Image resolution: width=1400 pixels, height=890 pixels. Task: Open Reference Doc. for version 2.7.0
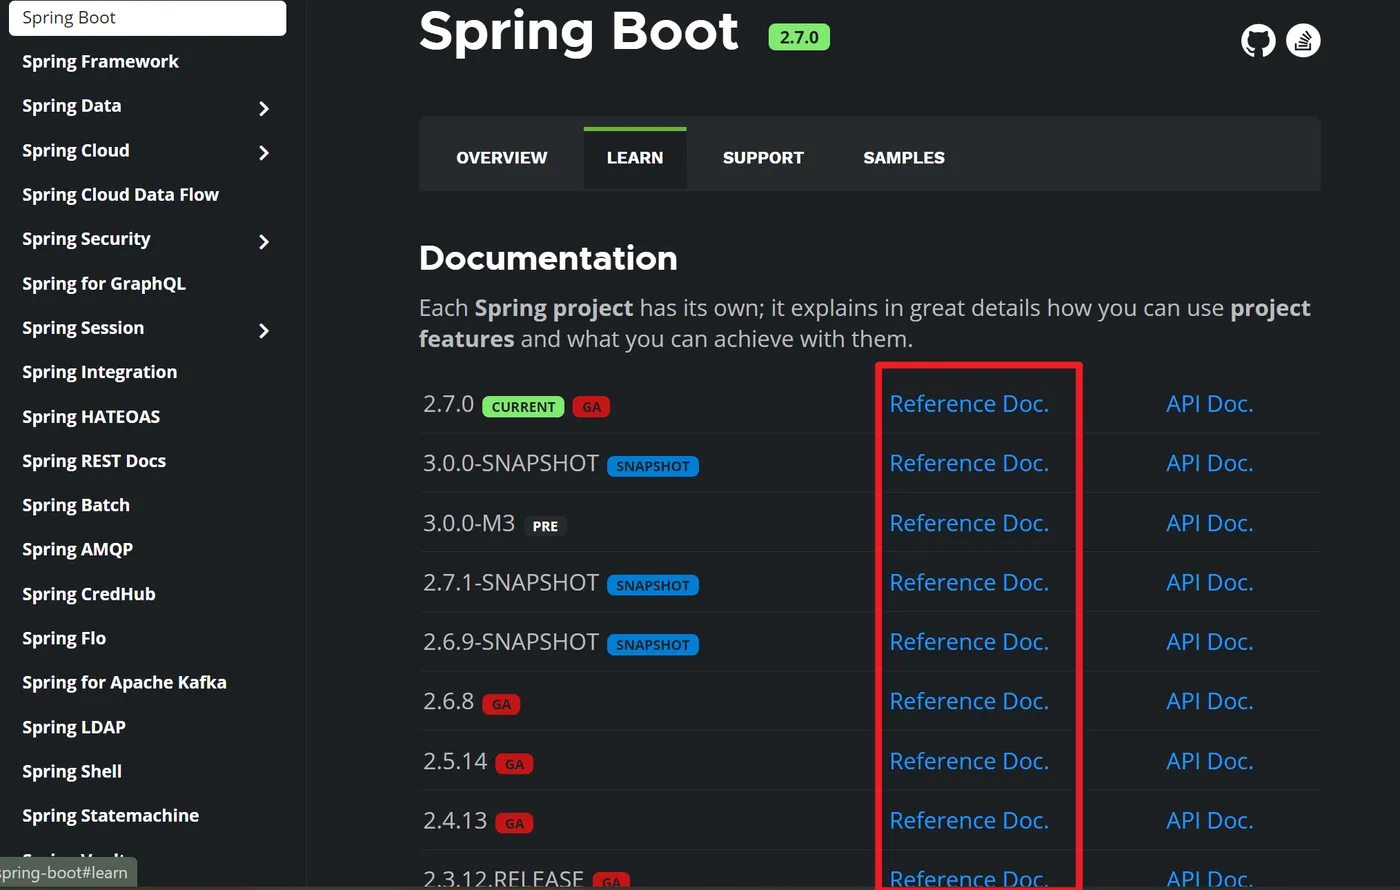[x=969, y=404]
